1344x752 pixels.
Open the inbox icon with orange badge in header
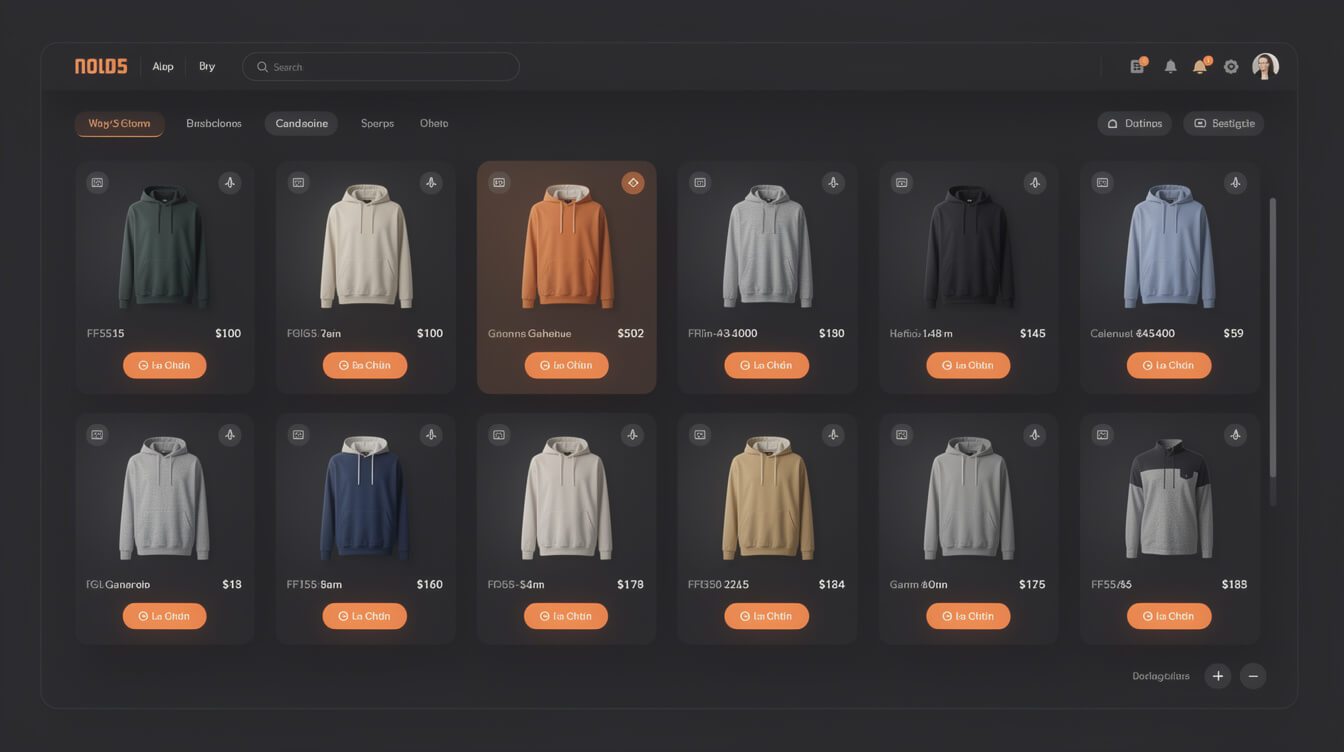click(x=1138, y=66)
